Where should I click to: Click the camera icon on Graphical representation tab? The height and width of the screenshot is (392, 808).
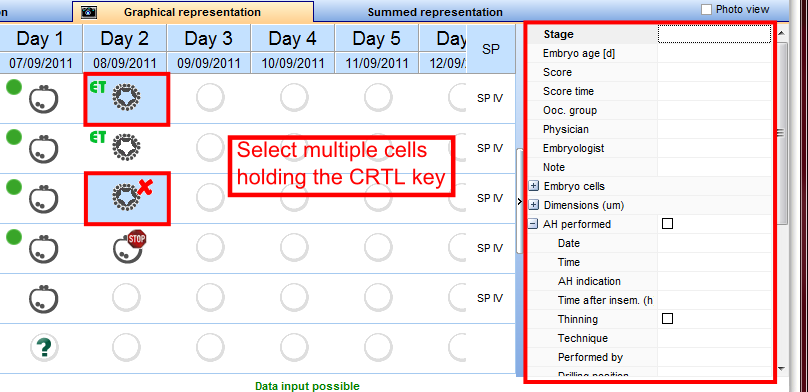[x=89, y=12]
